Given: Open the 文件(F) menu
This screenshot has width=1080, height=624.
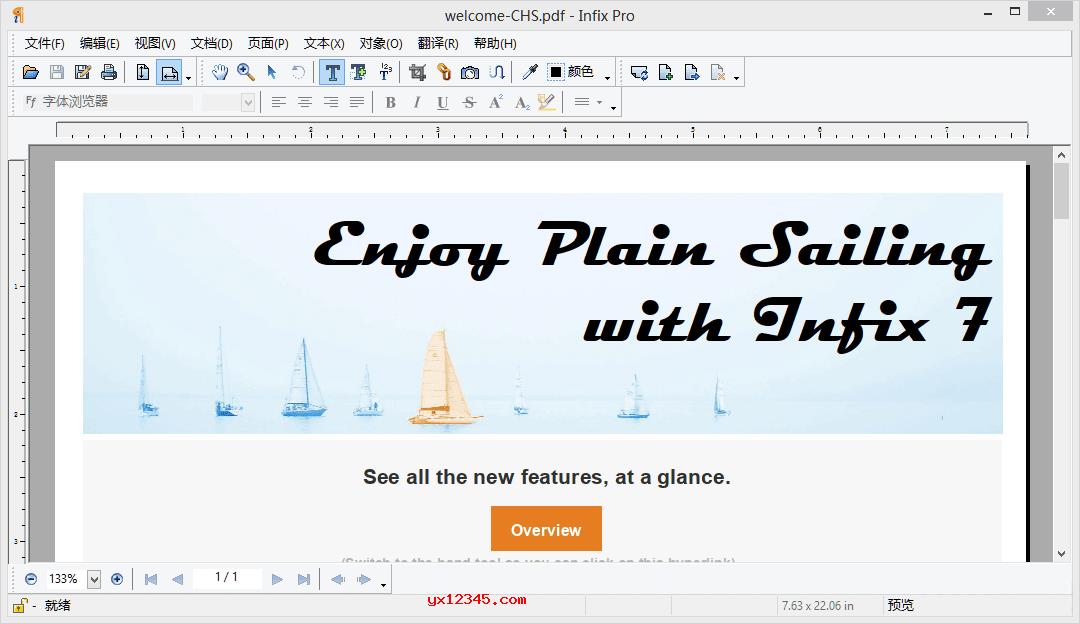Looking at the screenshot, I should [45, 43].
